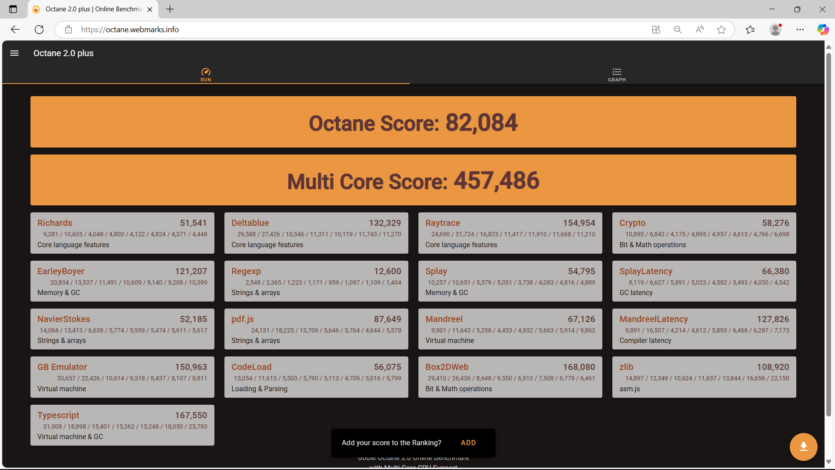835x470 pixels.
Task: Activate the Read Aloud icon
Action: pos(699,30)
